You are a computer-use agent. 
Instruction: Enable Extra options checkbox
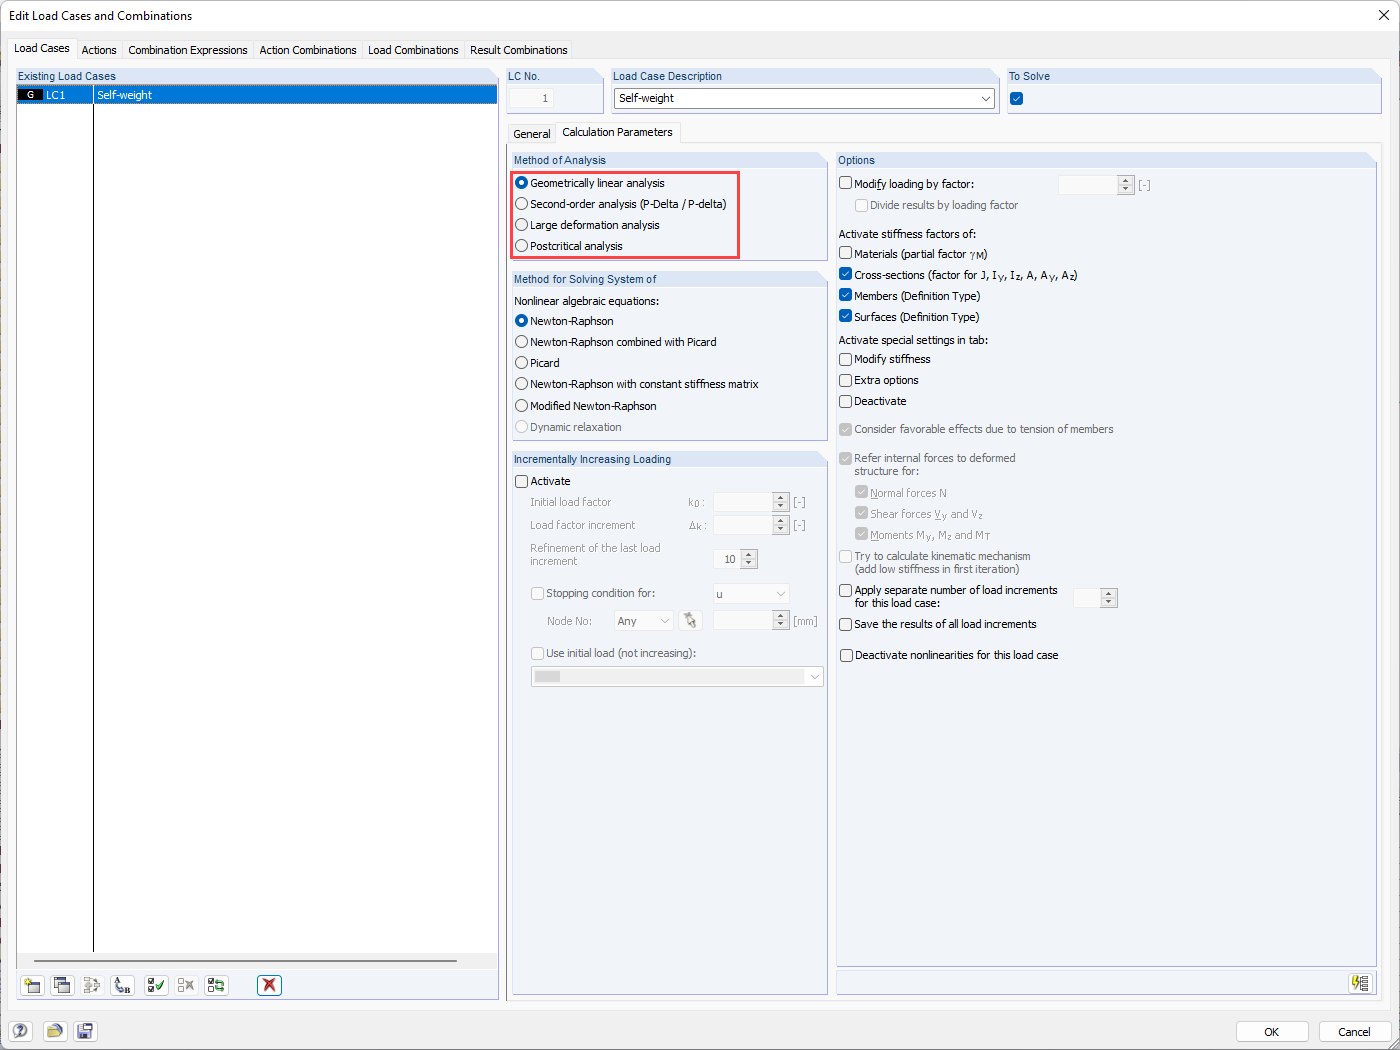click(x=846, y=380)
